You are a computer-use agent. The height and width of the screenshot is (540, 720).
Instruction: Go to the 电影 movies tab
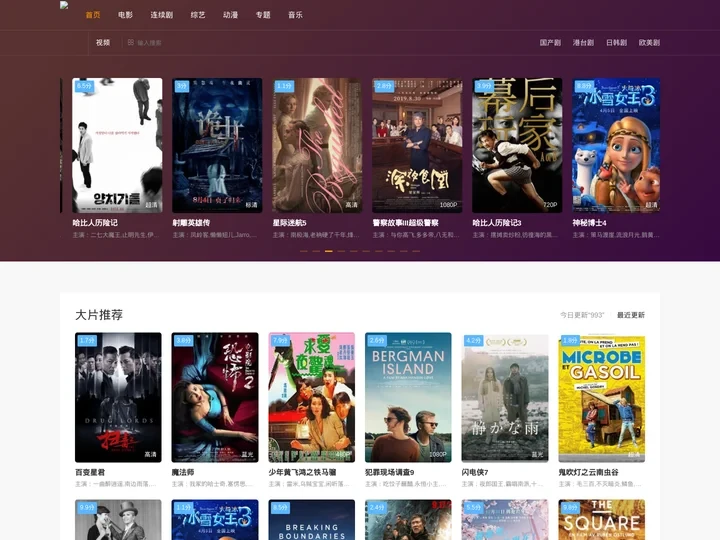(x=125, y=15)
